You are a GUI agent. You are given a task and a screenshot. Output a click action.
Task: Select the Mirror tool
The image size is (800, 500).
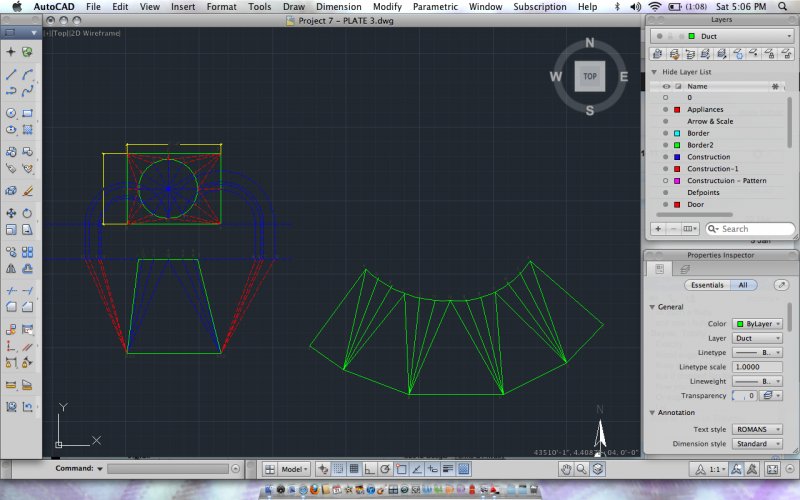11,268
